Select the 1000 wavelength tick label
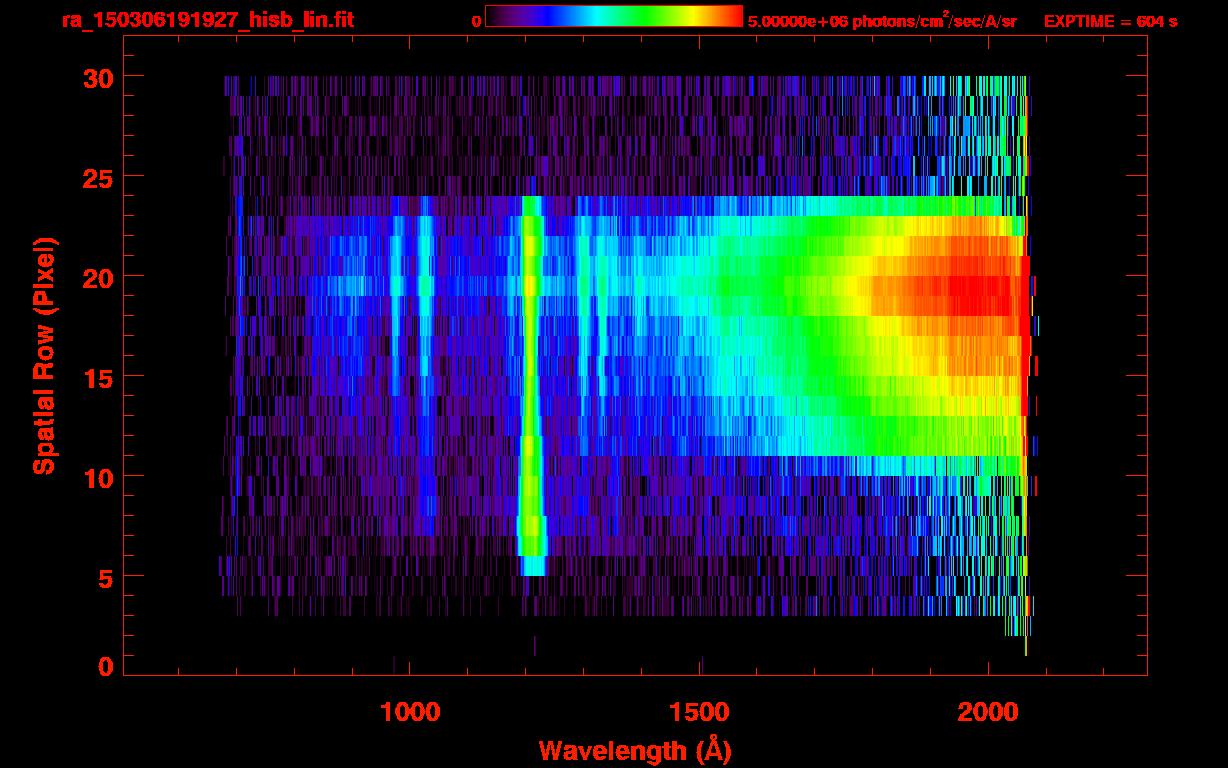This screenshot has height=768, width=1228. click(x=410, y=711)
